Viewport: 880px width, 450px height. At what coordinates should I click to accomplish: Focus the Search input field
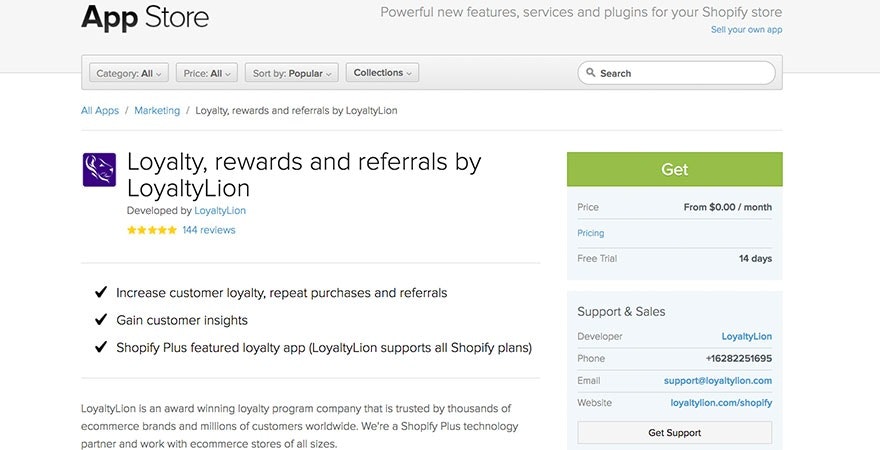pos(684,73)
